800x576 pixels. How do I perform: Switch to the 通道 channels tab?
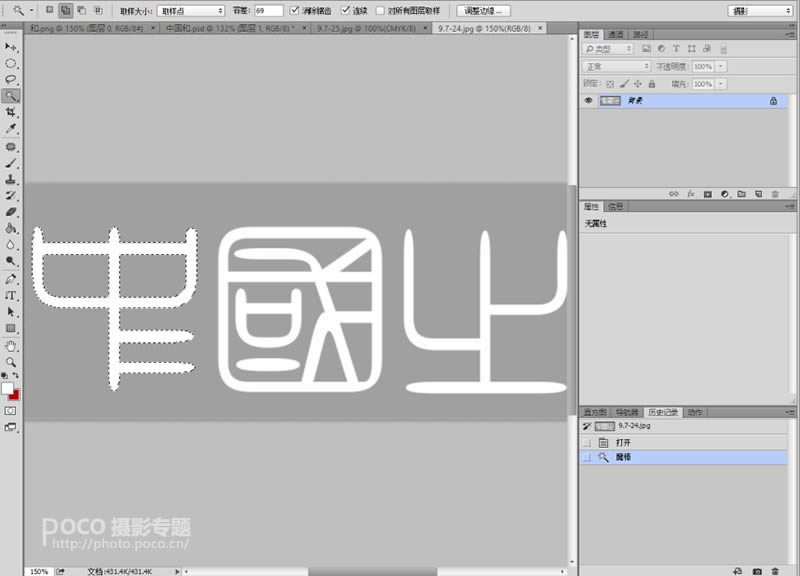(x=616, y=34)
